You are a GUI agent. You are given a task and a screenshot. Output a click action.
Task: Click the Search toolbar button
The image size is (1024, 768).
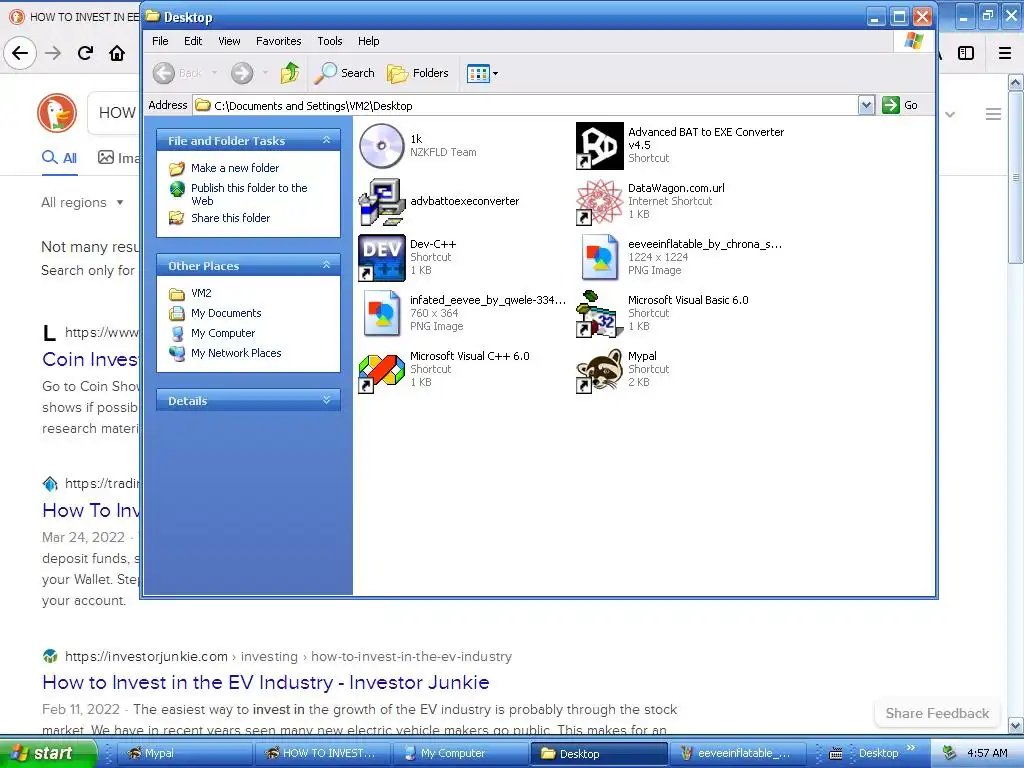[344, 73]
